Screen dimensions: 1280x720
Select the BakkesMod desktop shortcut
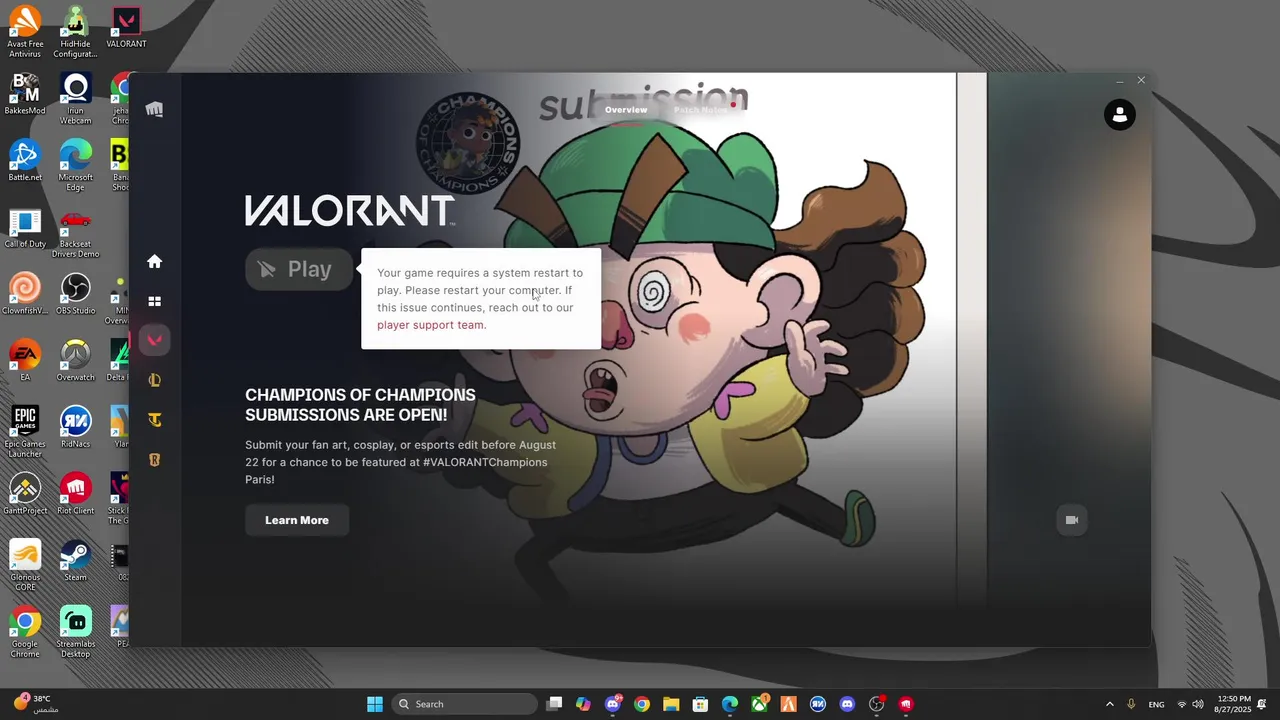click(25, 94)
